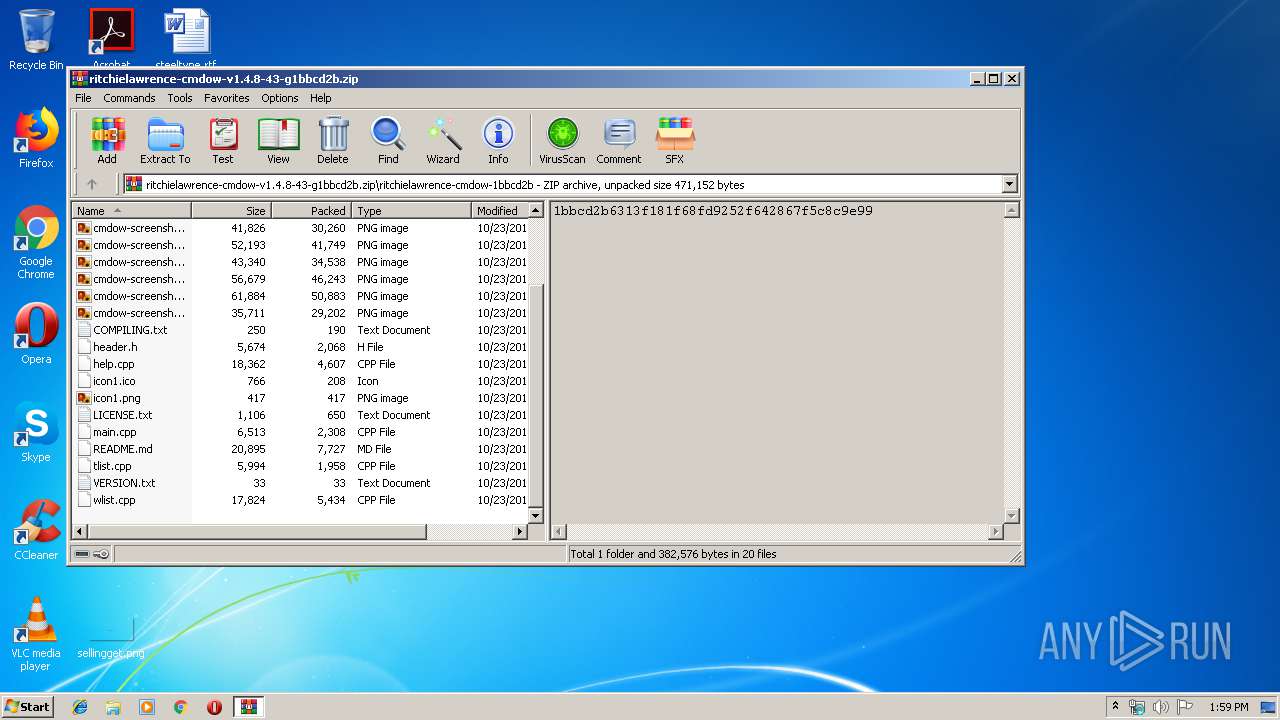The width and height of the screenshot is (1280, 720).
Task: Select COMPILING.txt file row
Action: click(x=300, y=330)
